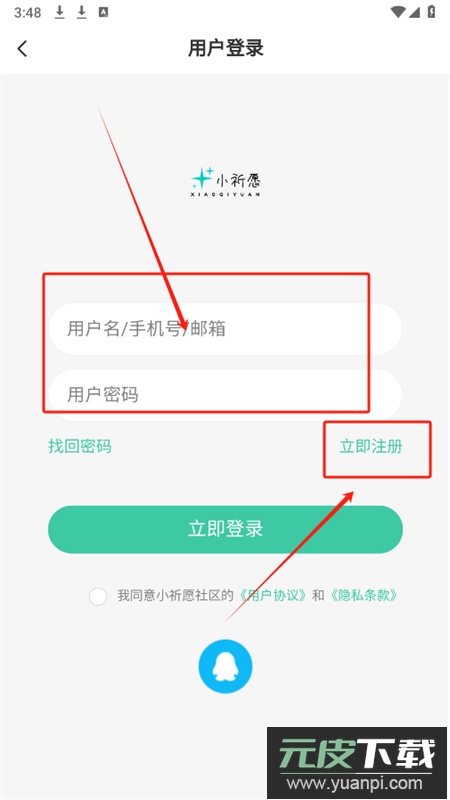
Task: Tap the 小祈愿 app logo
Action: point(225,182)
